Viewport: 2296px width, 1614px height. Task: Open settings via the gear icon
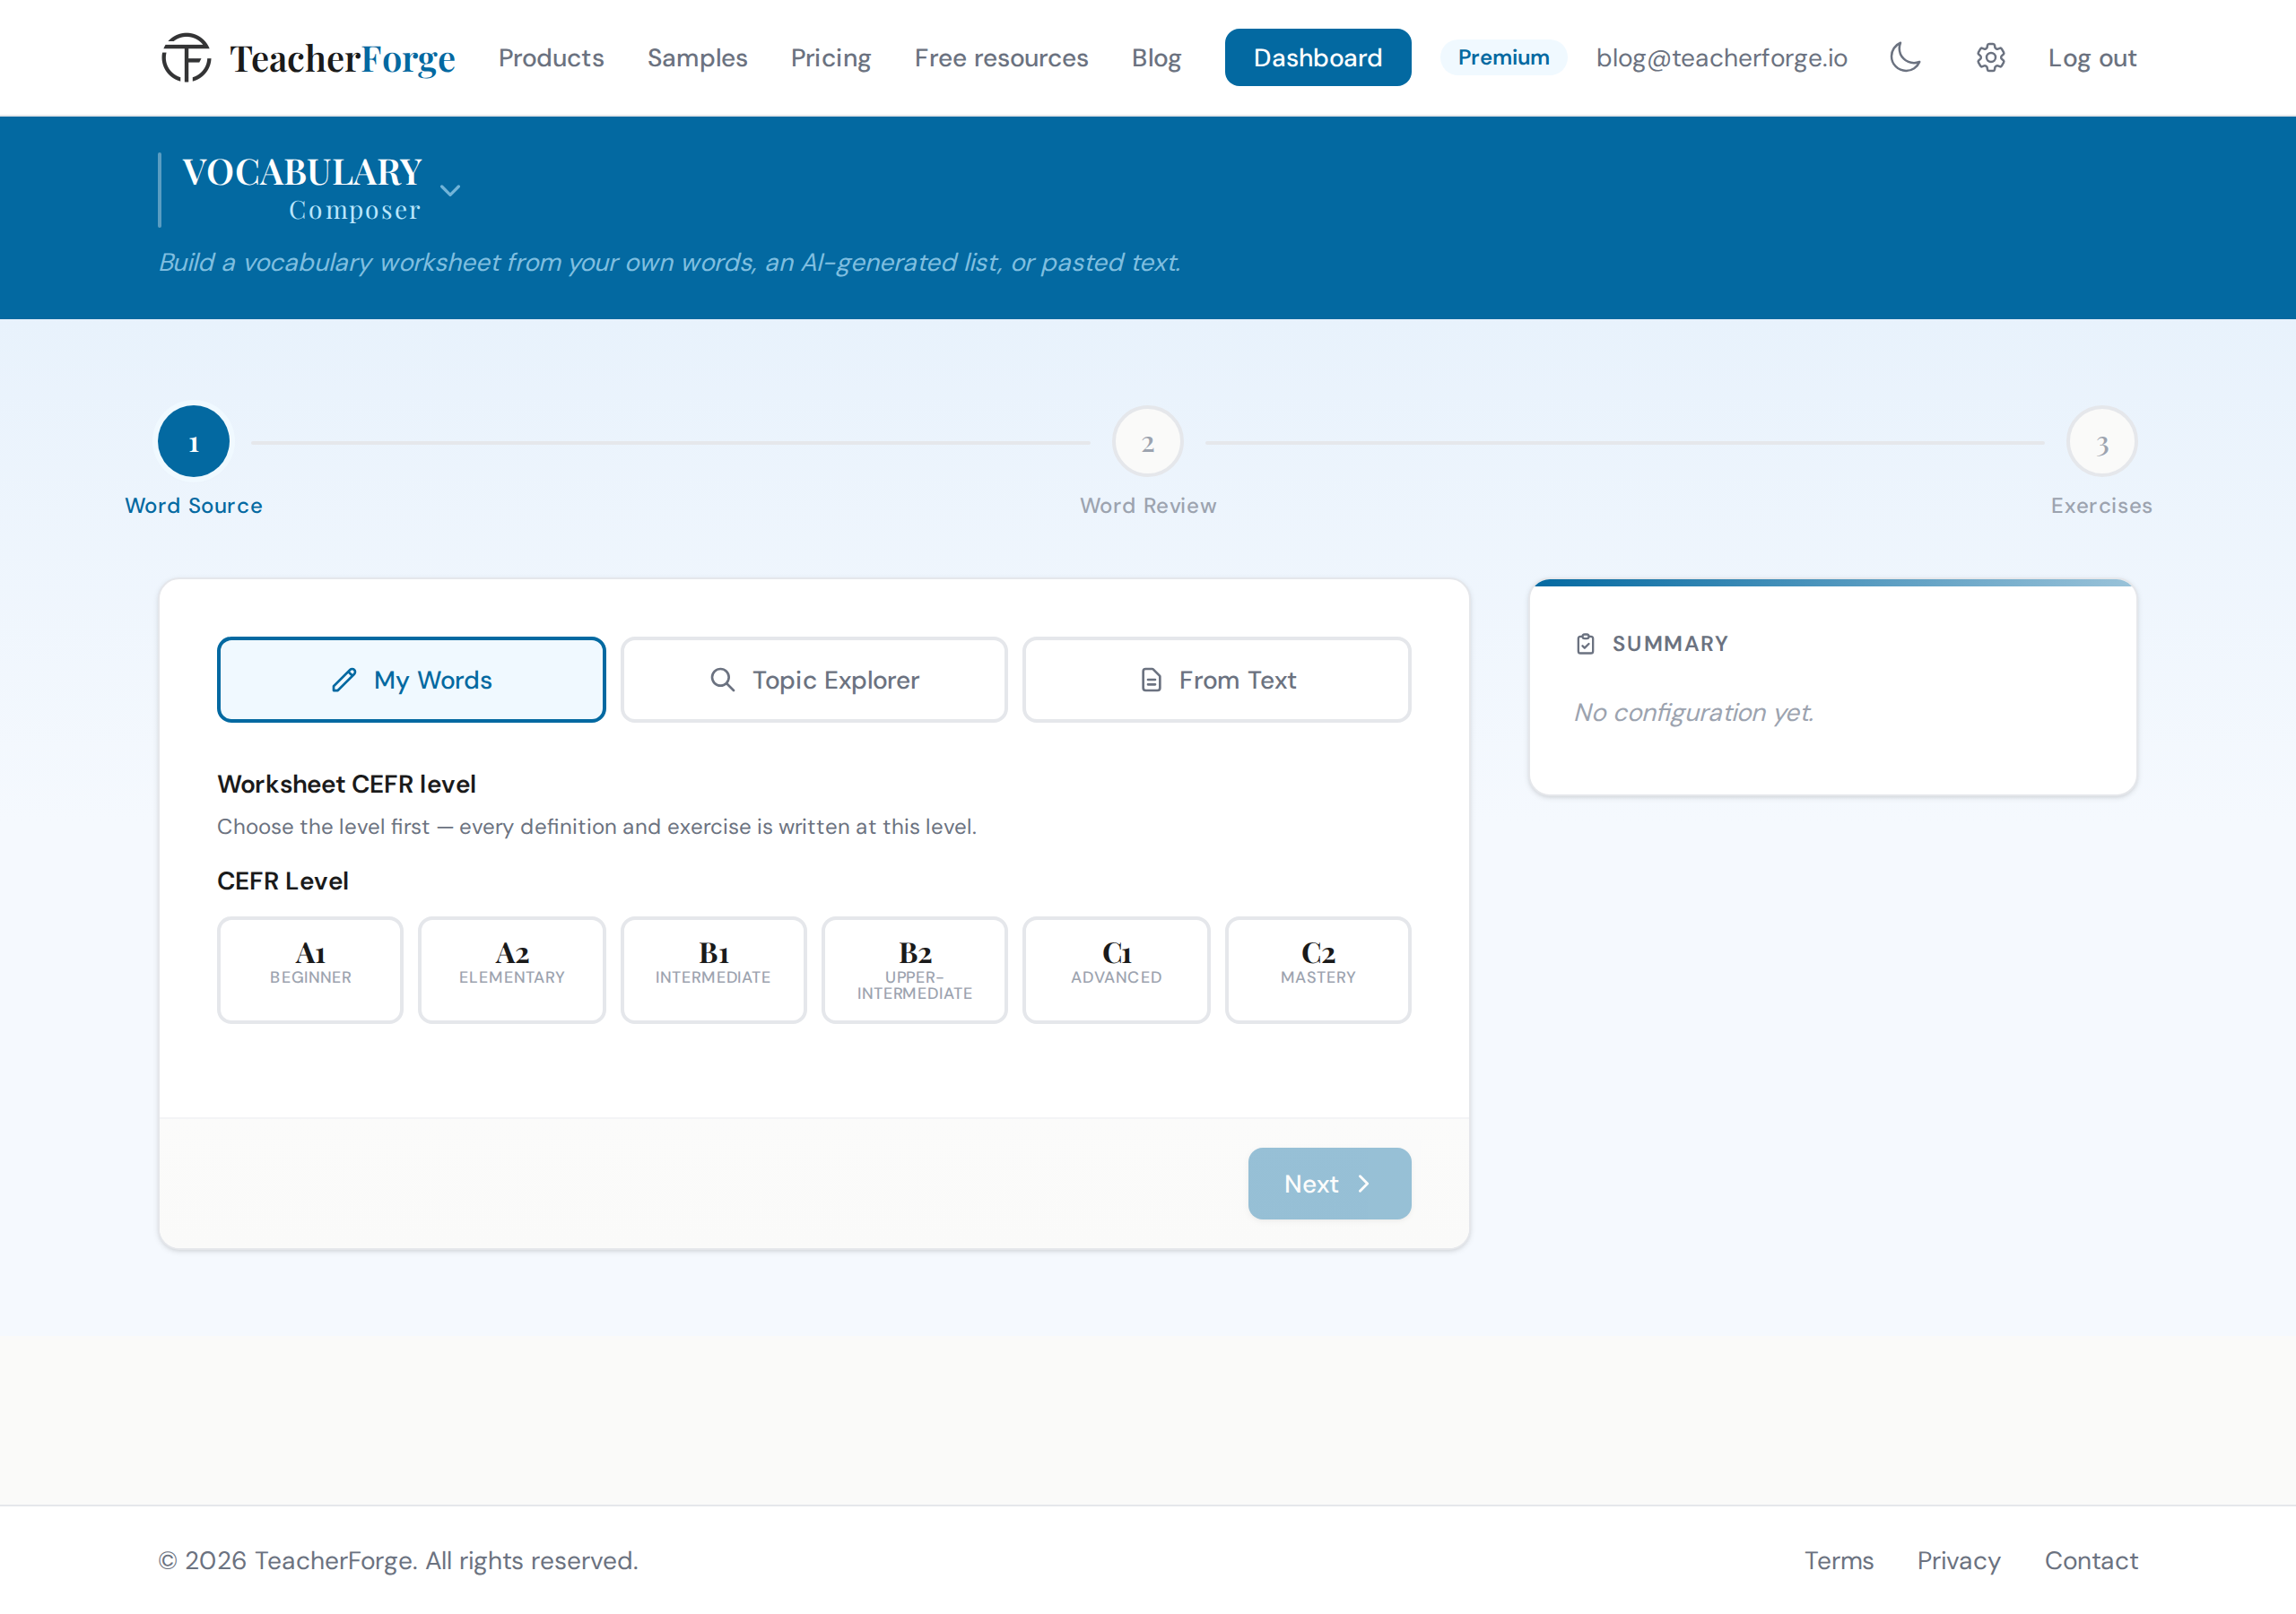pos(1990,57)
